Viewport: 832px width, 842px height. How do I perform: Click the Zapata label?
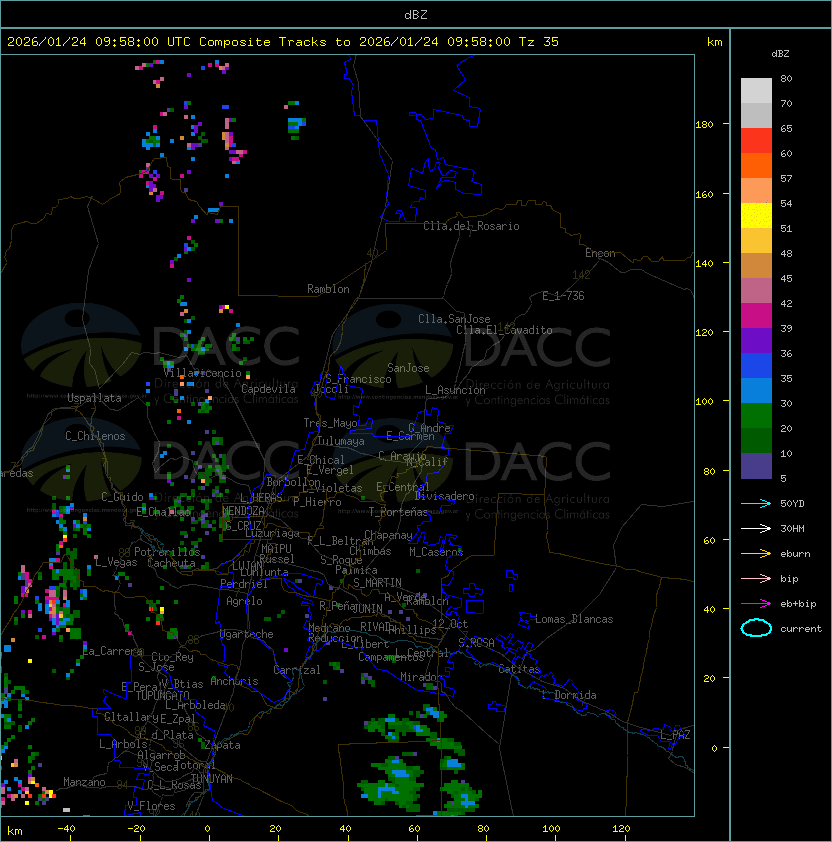(x=222, y=745)
